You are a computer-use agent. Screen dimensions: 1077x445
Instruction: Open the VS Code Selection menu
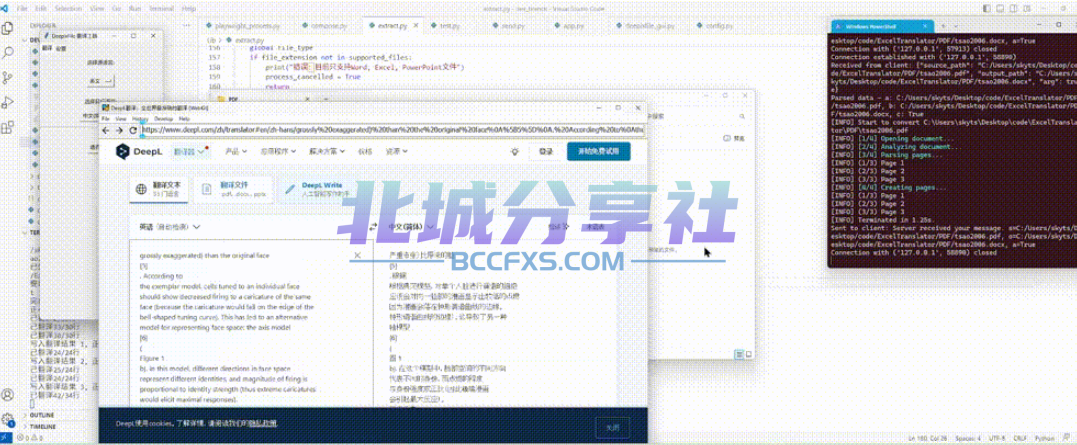[x=67, y=8]
